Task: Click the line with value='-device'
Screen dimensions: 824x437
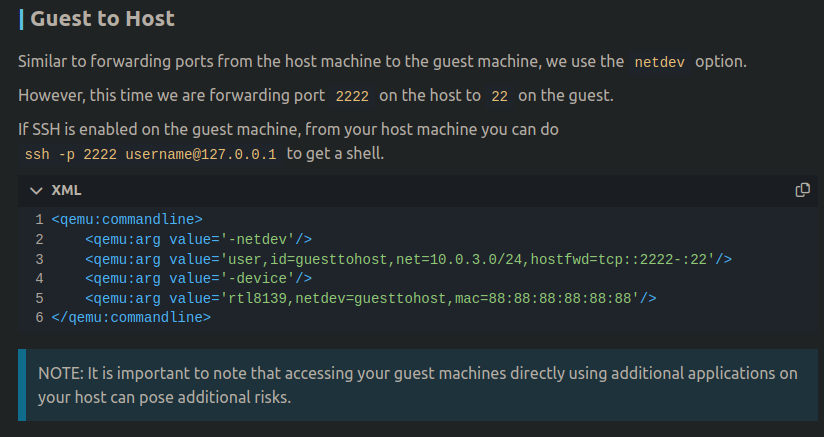Action: click(x=199, y=278)
